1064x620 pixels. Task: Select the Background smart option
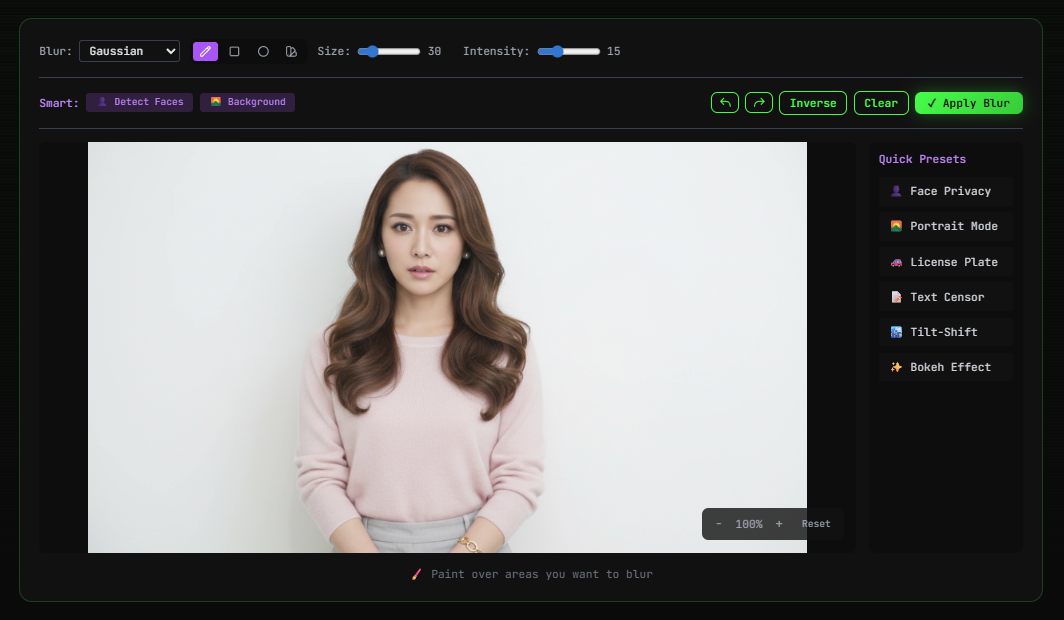[247, 101]
